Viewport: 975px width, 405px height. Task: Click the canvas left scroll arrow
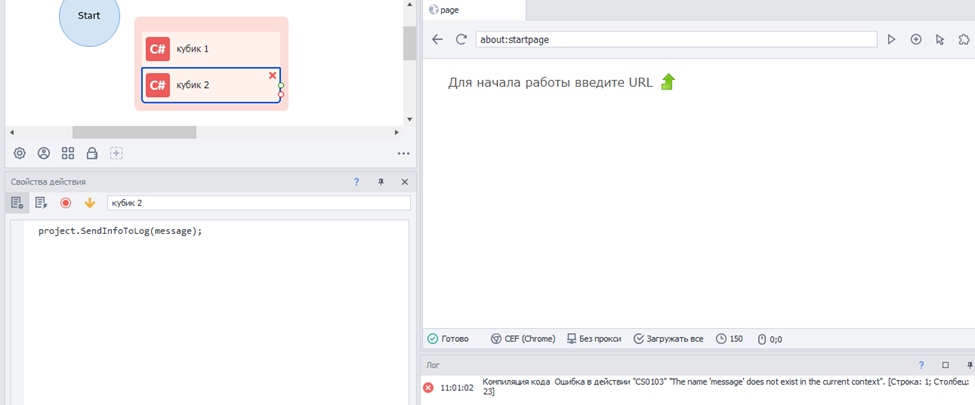[11, 133]
